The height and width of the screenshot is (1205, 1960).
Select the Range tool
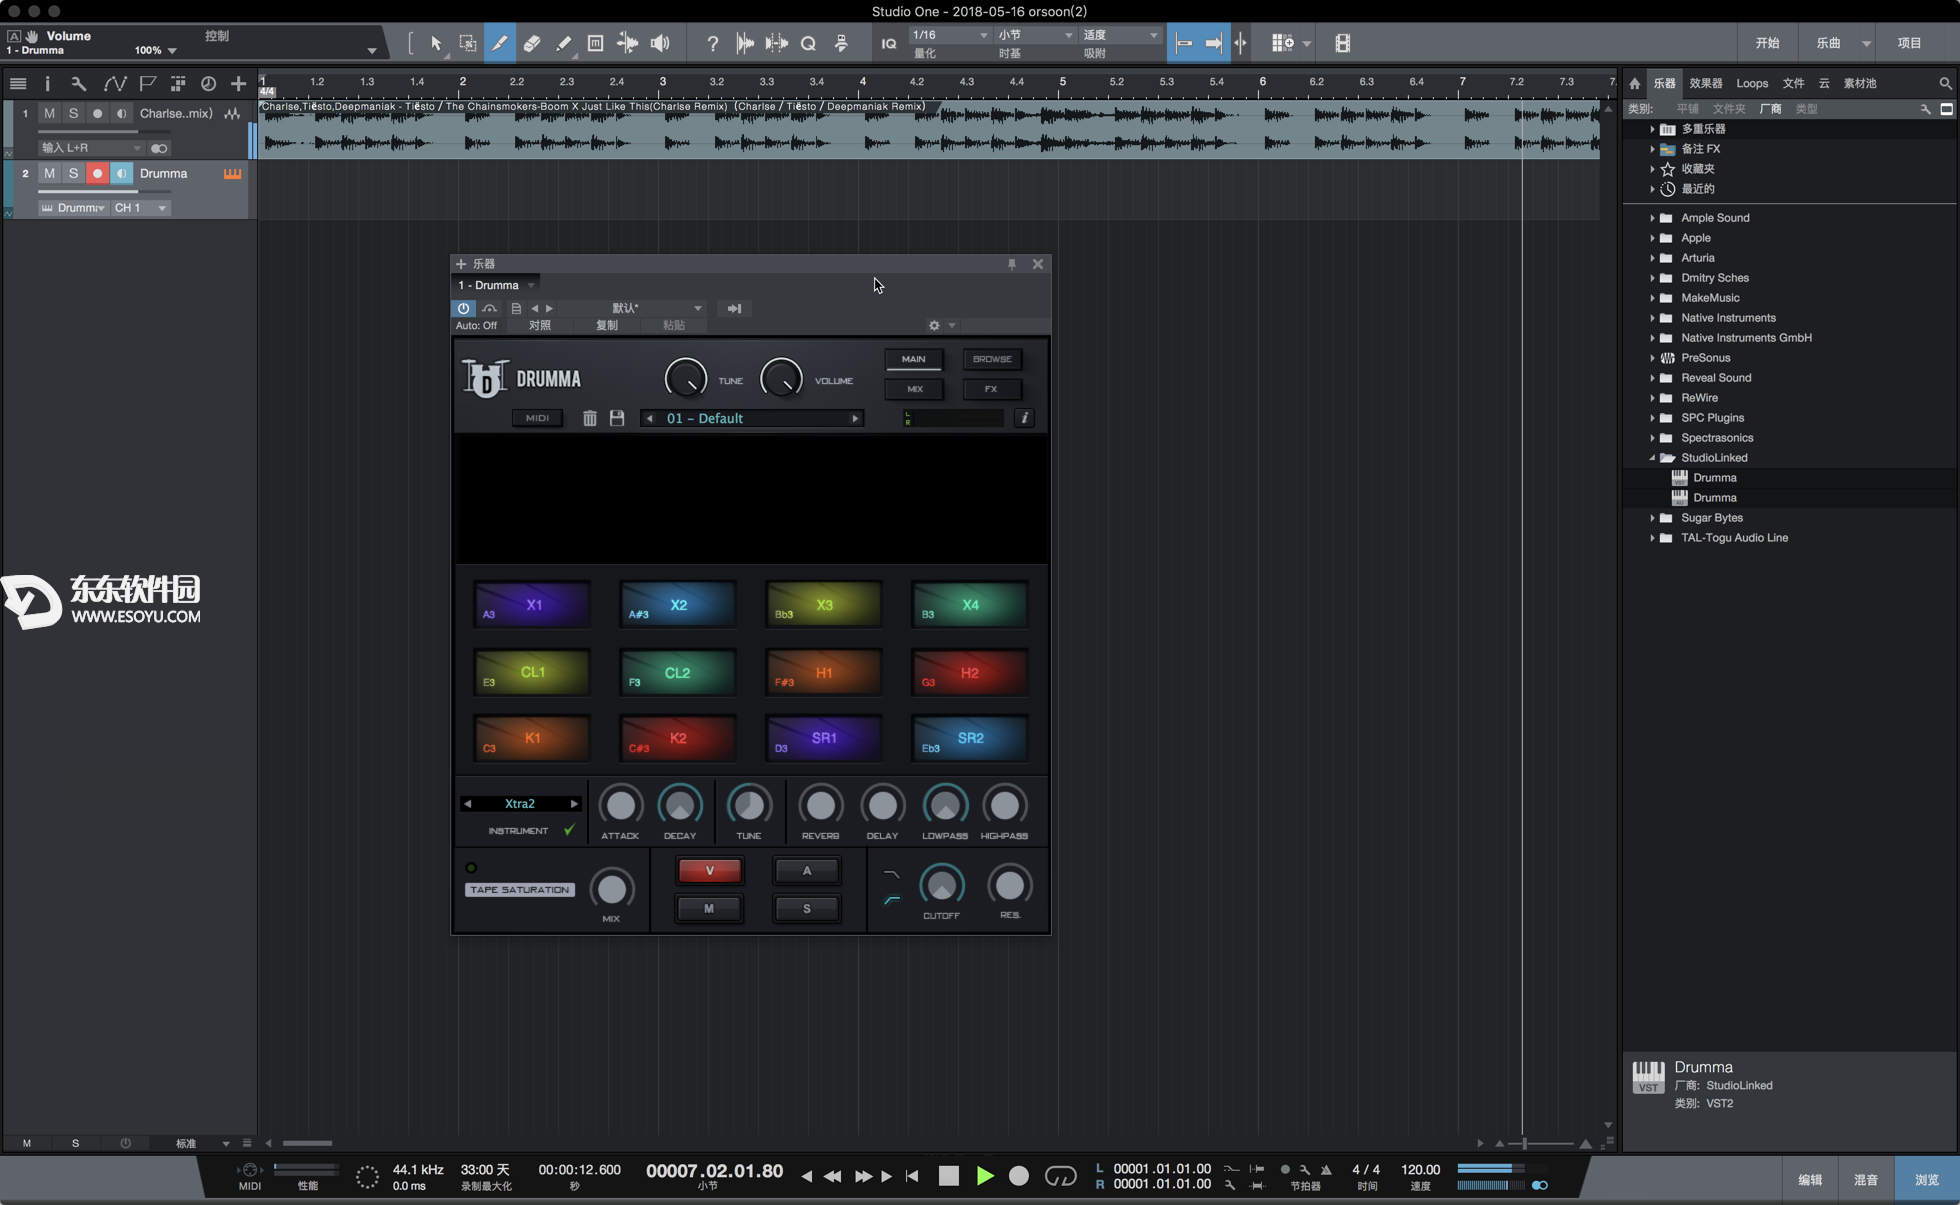coord(467,43)
